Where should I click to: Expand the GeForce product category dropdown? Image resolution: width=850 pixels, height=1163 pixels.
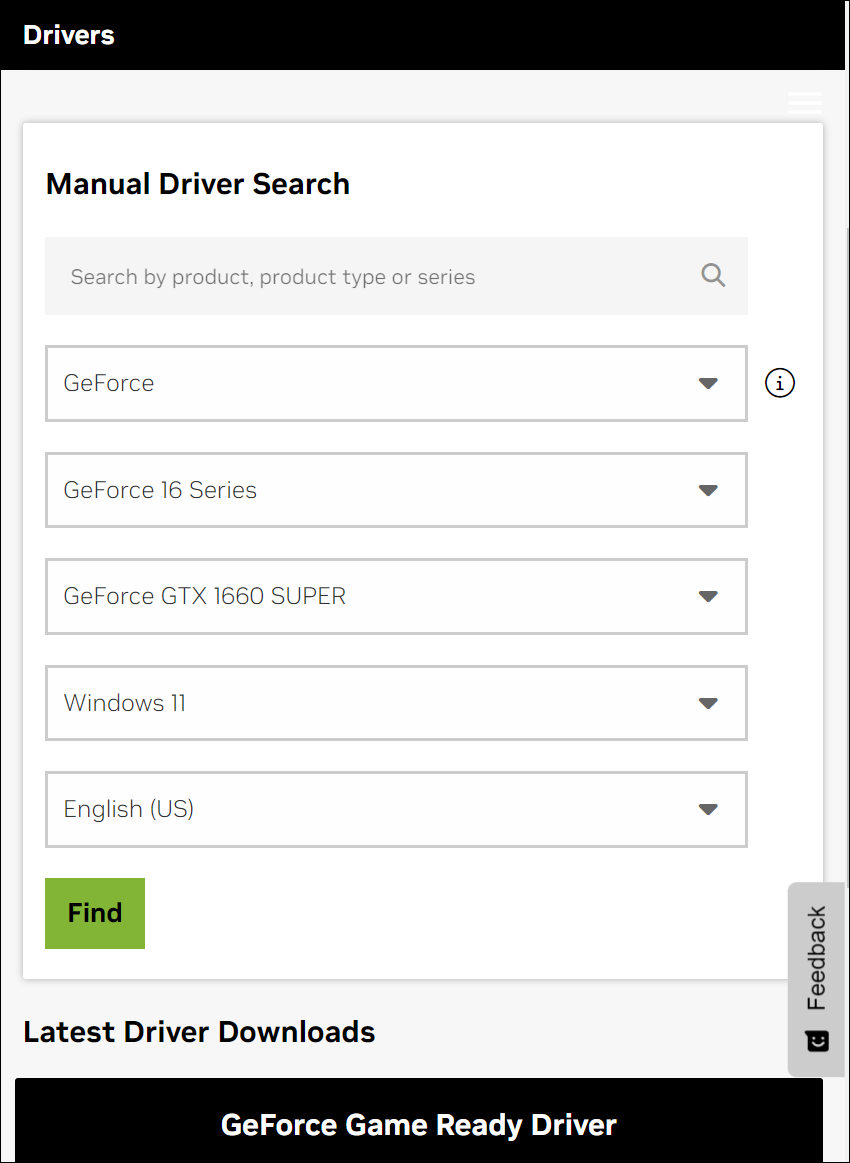pyautogui.click(x=380, y=384)
